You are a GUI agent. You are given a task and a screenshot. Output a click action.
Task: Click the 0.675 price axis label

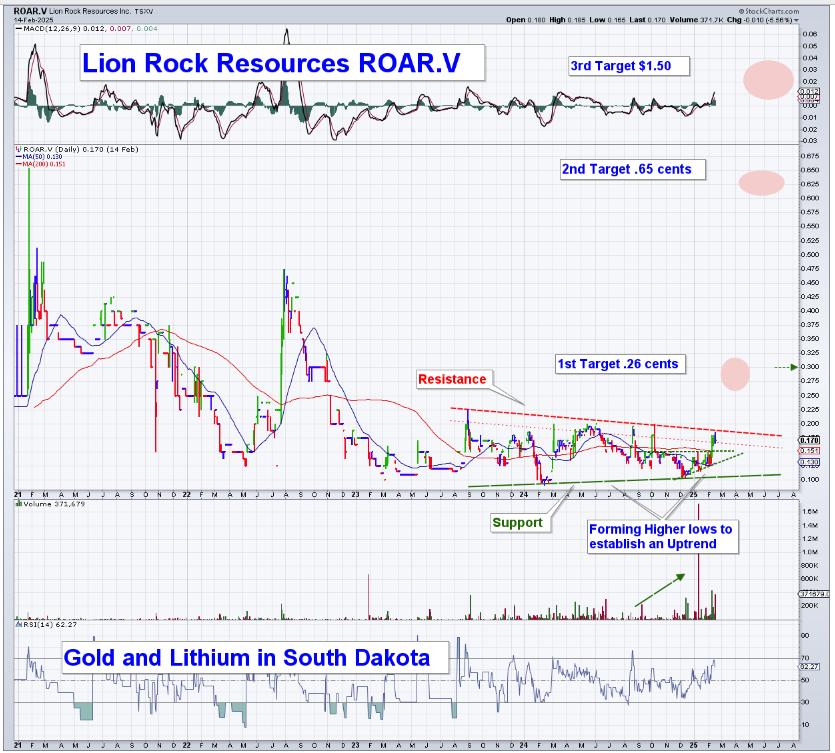(811, 156)
